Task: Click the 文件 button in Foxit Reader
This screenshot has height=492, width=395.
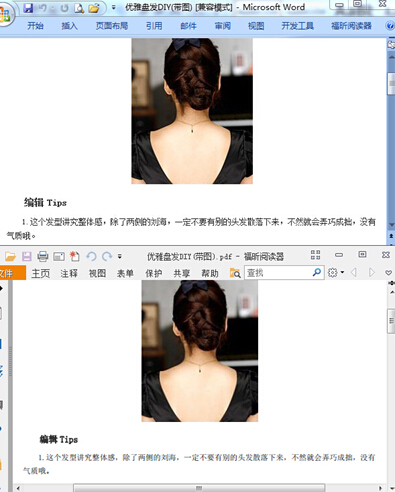Action: pyautogui.click(x=10, y=273)
